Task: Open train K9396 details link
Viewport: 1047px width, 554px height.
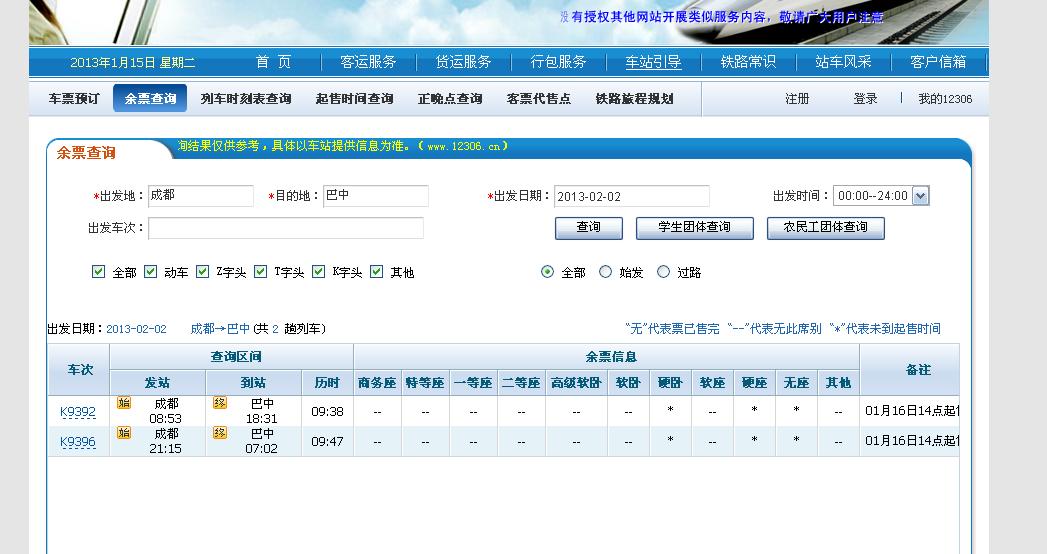Action: [x=78, y=442]
